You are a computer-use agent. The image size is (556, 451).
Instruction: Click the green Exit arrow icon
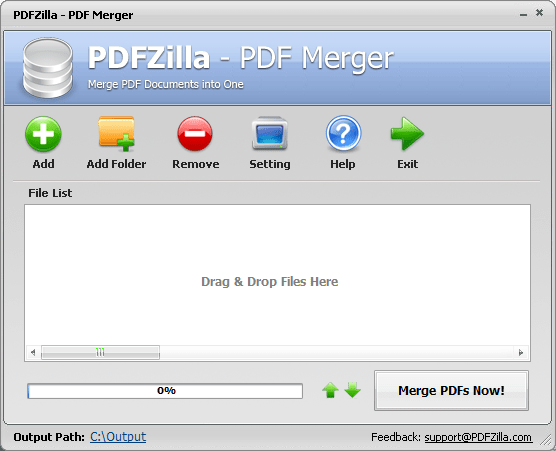point(407,134)
